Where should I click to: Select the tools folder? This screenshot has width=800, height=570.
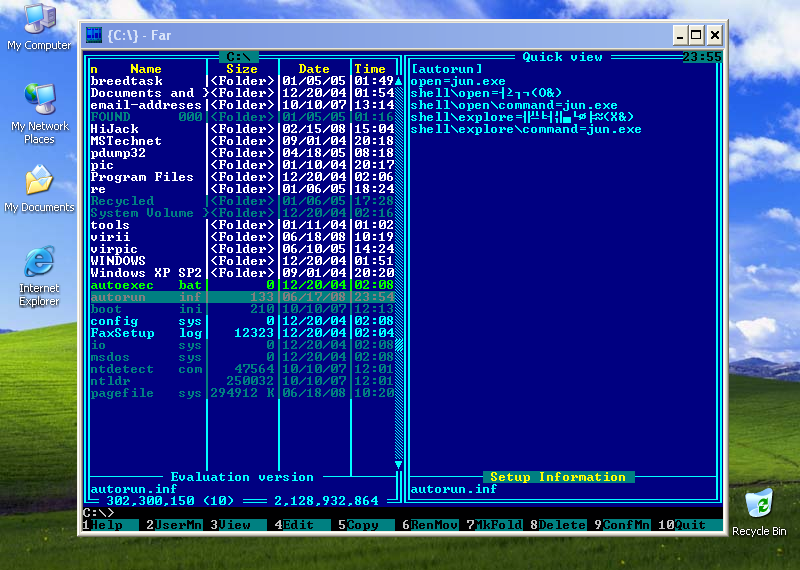tap(242, 225)
